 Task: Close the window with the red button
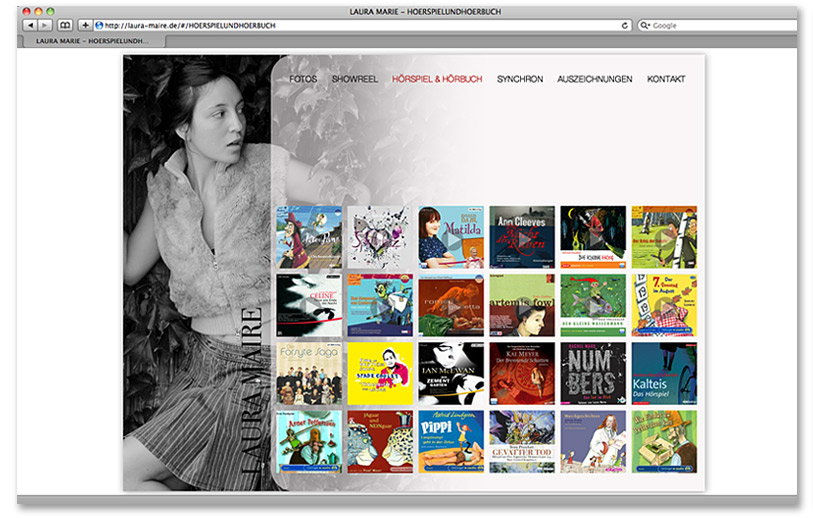(x=26, y=11)
